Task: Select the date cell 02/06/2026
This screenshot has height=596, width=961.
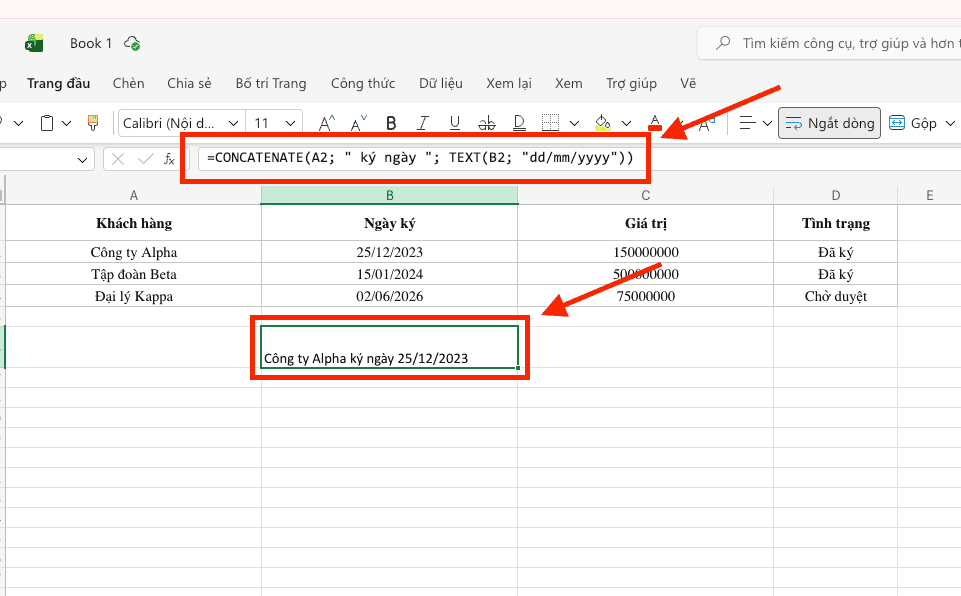Action: [x=390, y=296]
